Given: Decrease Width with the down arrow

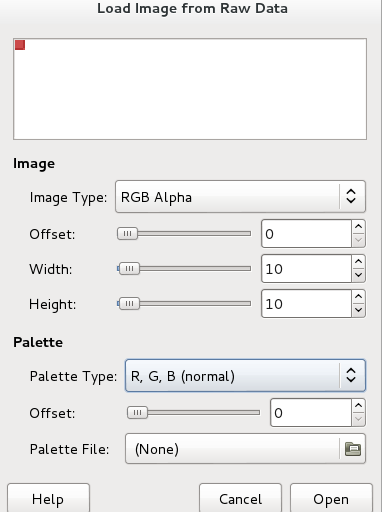Looking at the screenshot, I should point(358,275).
